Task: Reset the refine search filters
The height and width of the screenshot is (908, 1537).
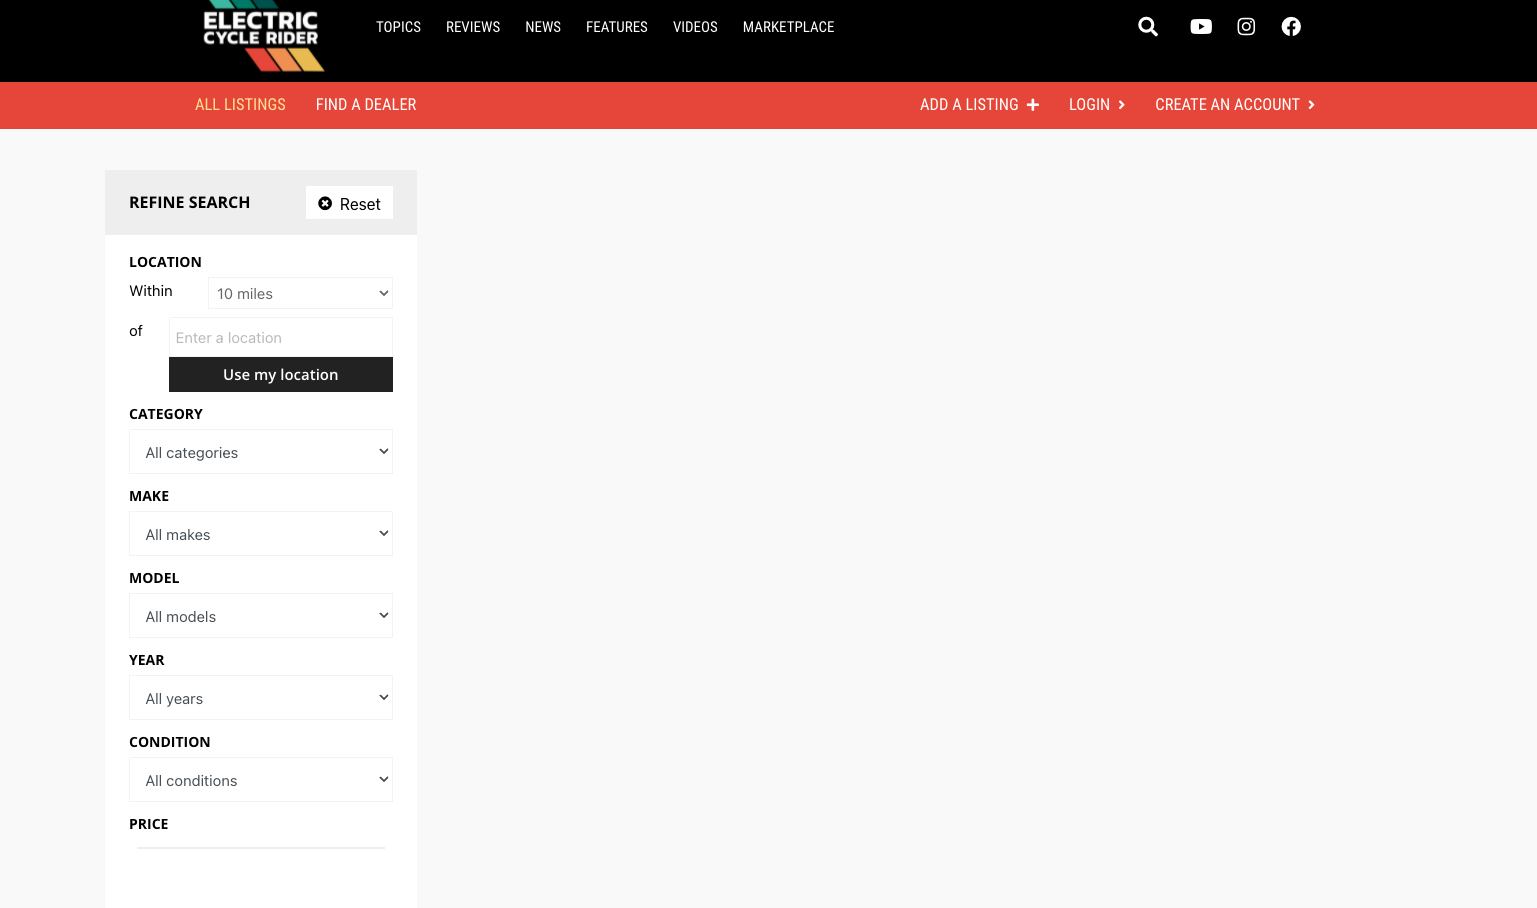Action: [349, 203]
